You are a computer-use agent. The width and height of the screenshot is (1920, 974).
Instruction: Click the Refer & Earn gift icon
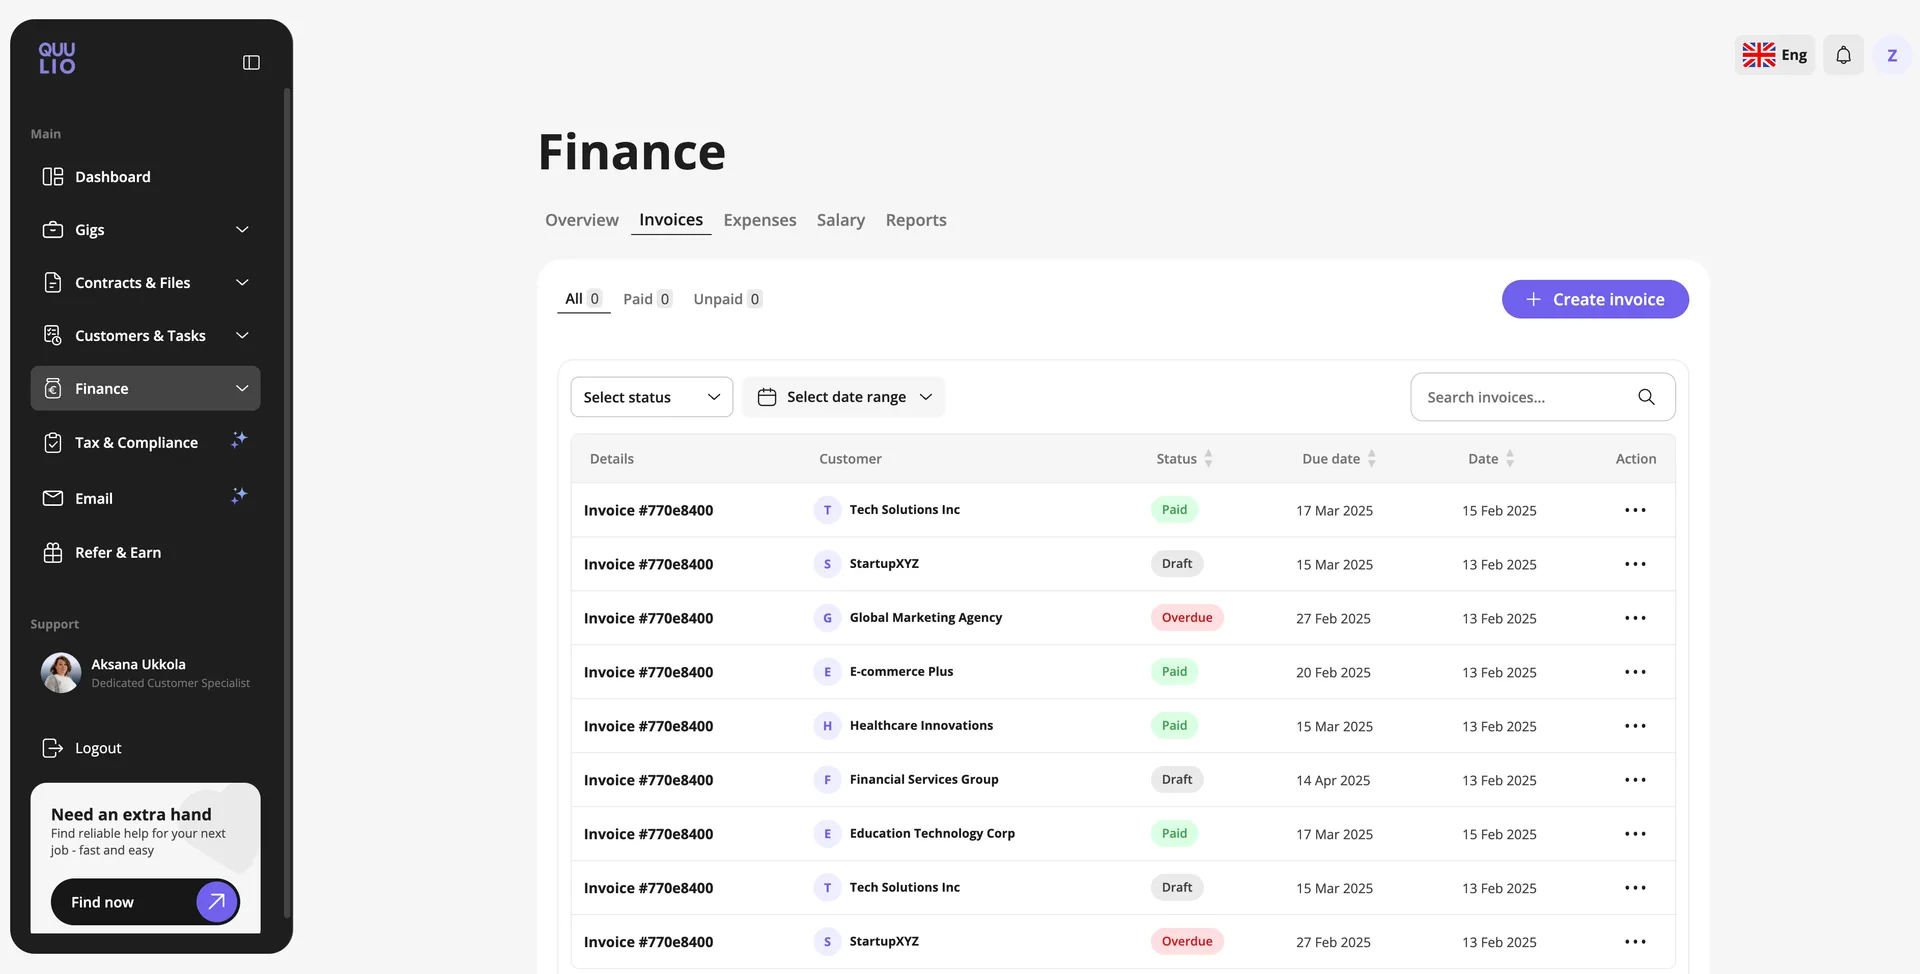[x=53, y=553]
